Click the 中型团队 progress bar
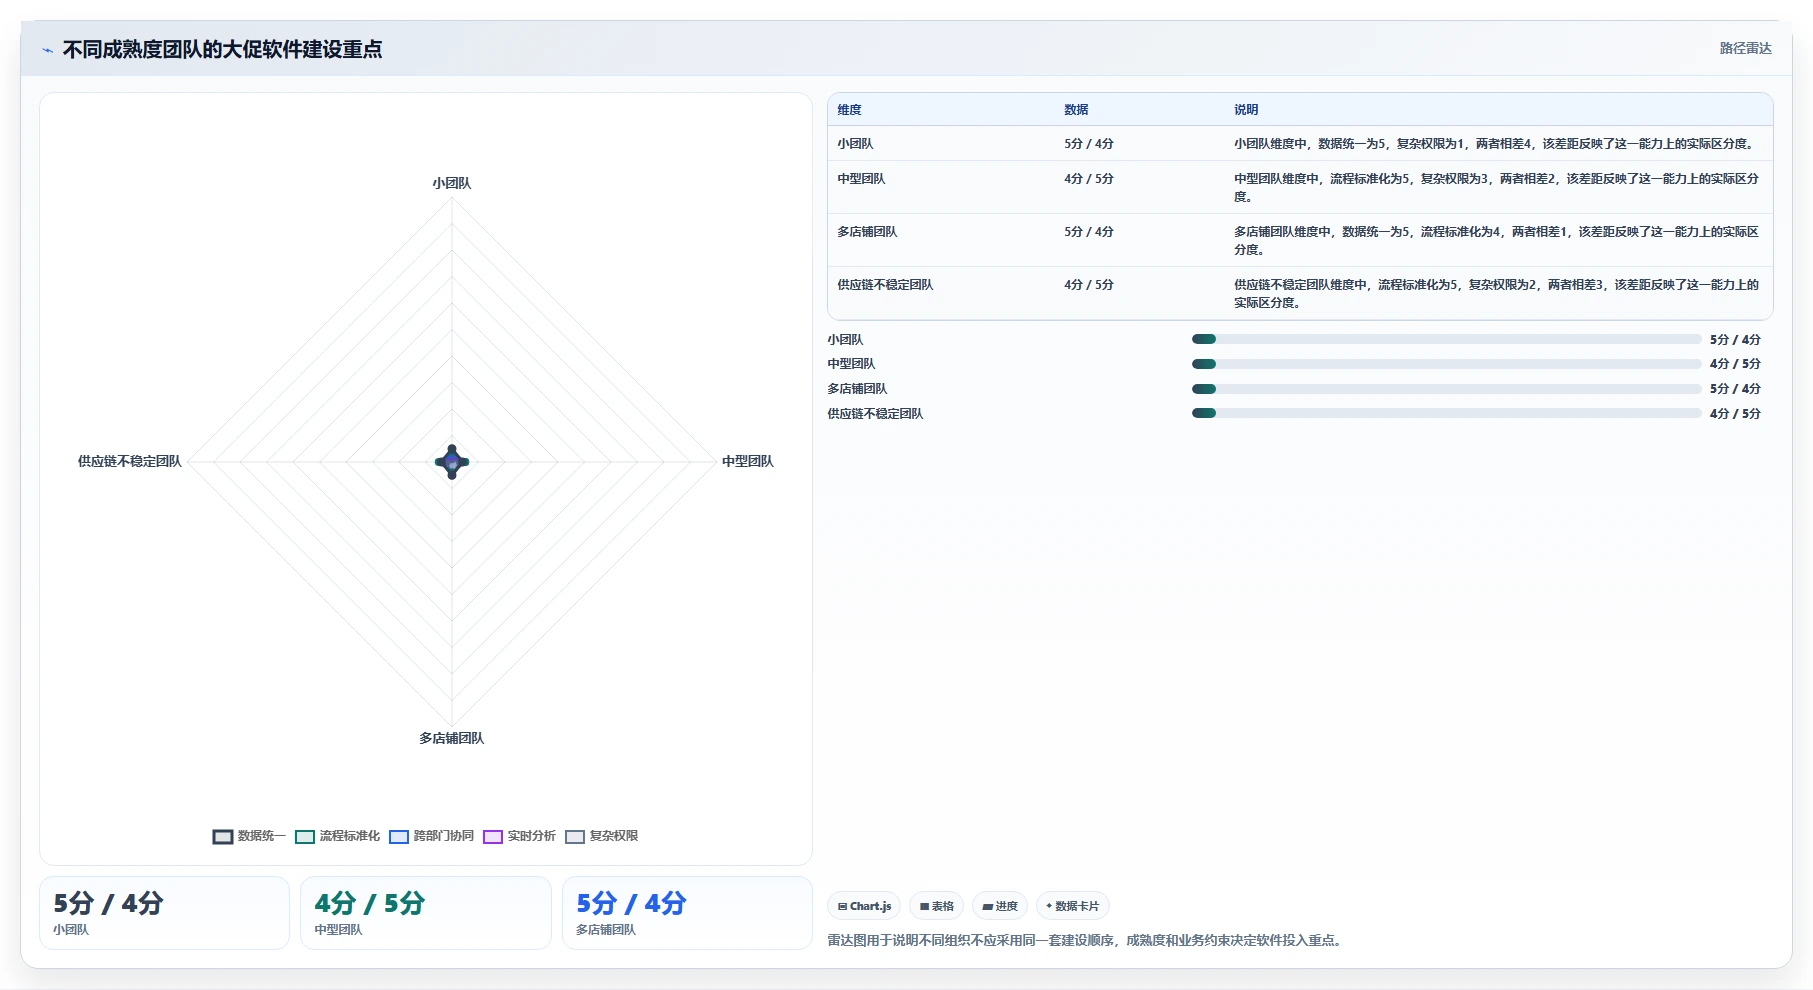Viewport: 1813px width, 990px height. coord(1446,364)
